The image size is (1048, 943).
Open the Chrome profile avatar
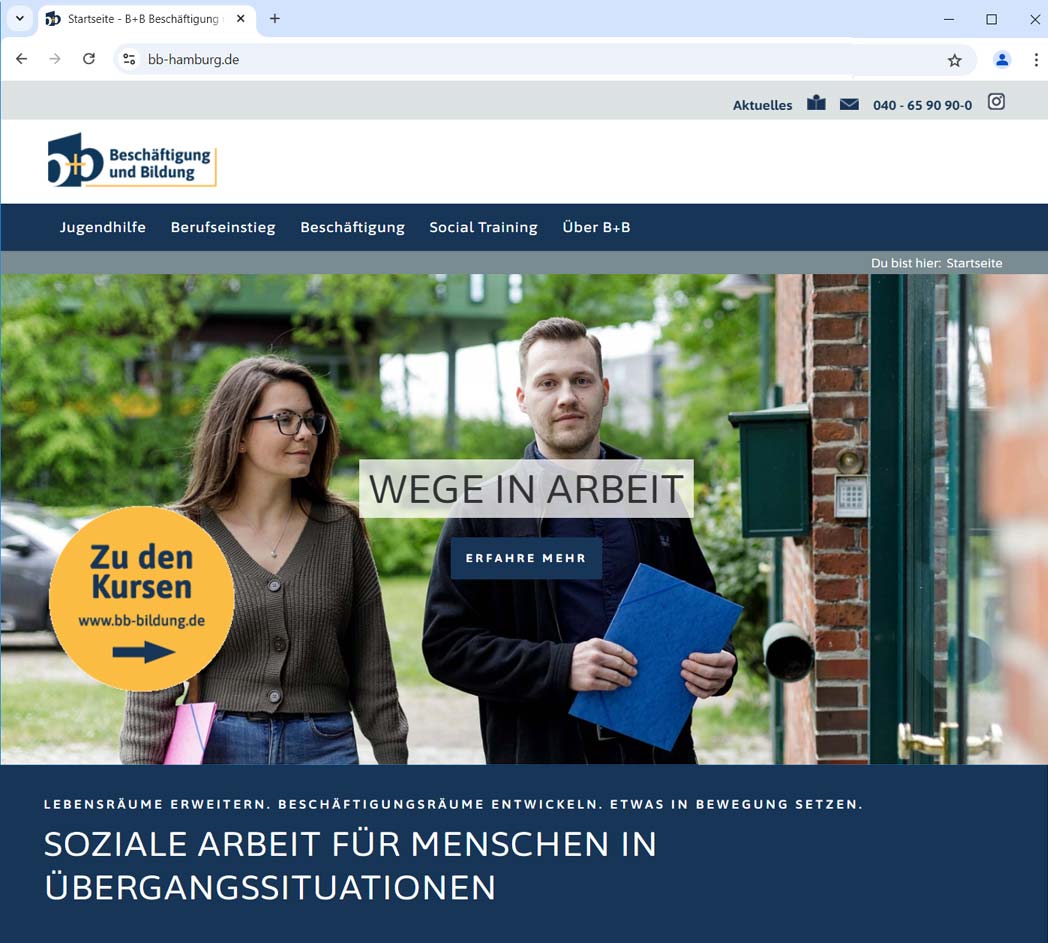coord(1002,59)
